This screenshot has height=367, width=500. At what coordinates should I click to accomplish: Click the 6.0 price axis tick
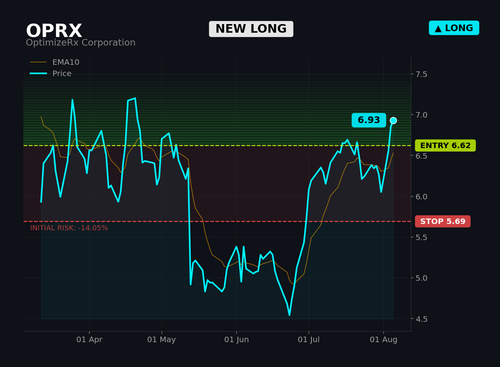pyautogui.click(x=421, y=197)
